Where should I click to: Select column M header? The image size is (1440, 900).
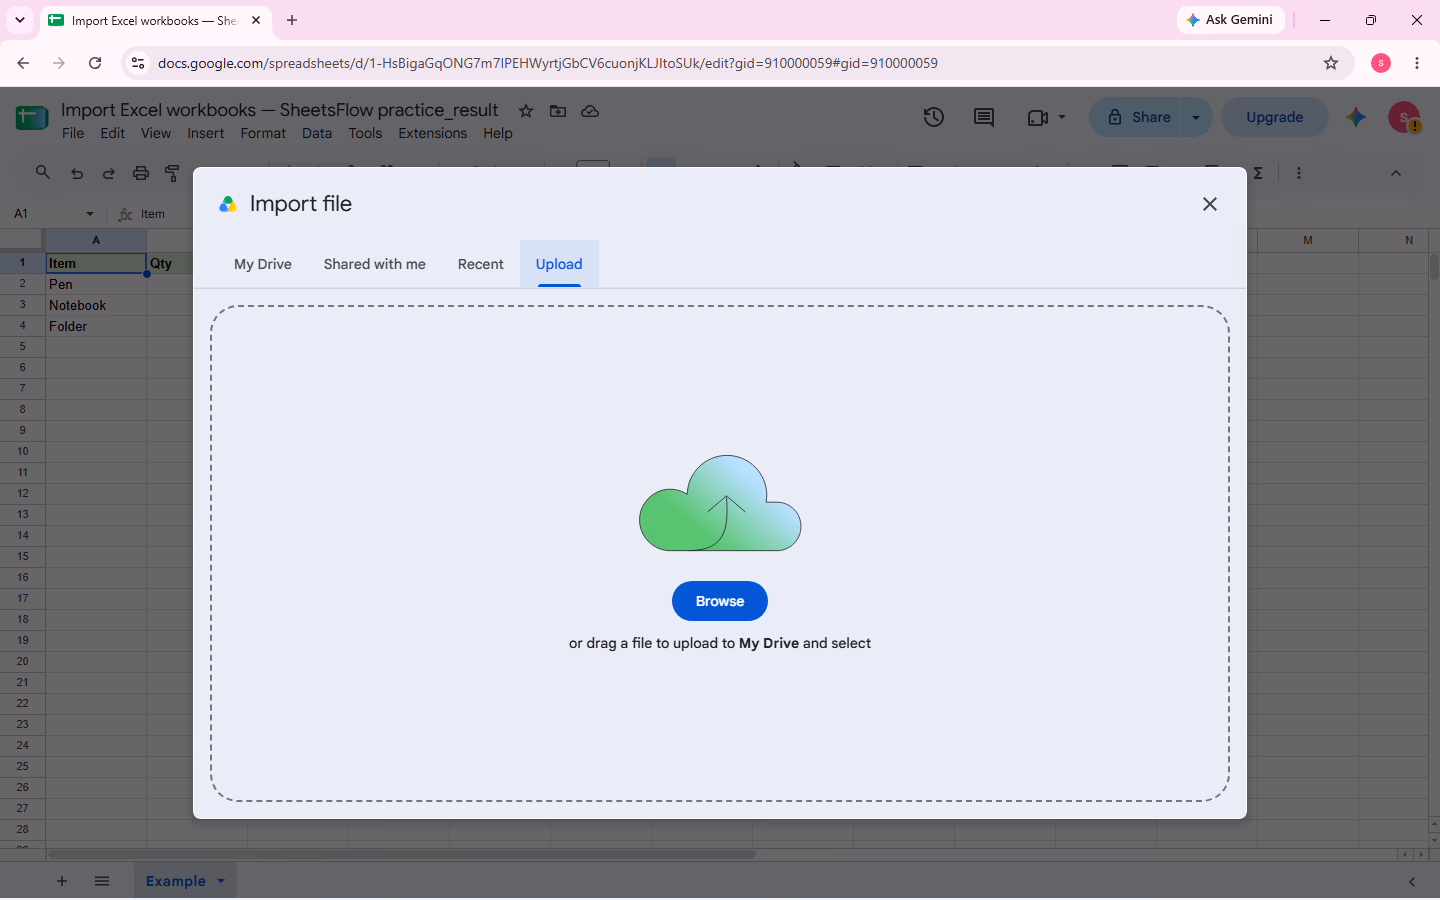coord(1308,240)
